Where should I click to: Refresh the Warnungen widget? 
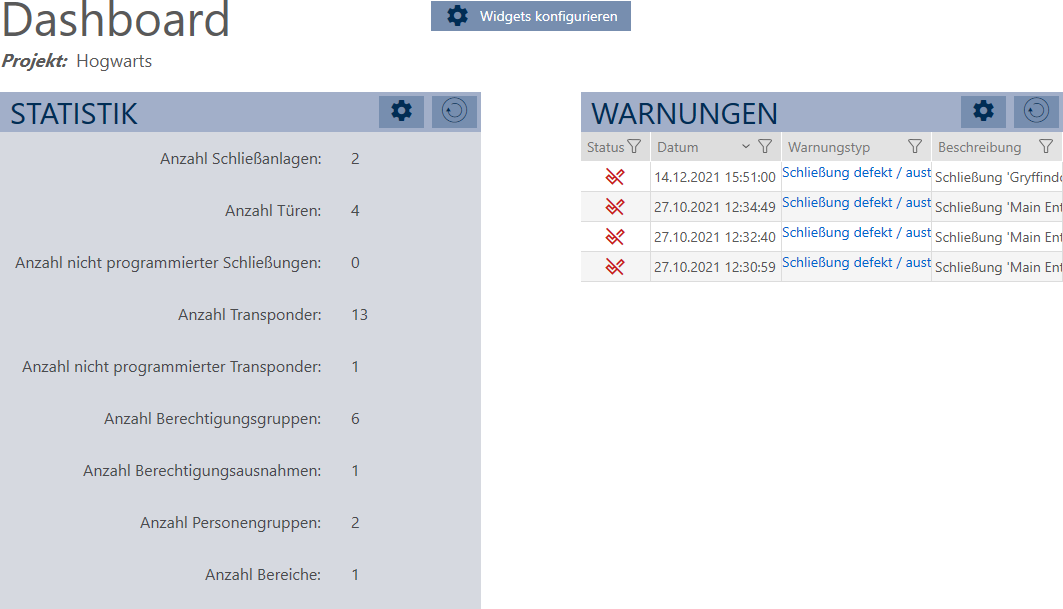point(1037,112)
